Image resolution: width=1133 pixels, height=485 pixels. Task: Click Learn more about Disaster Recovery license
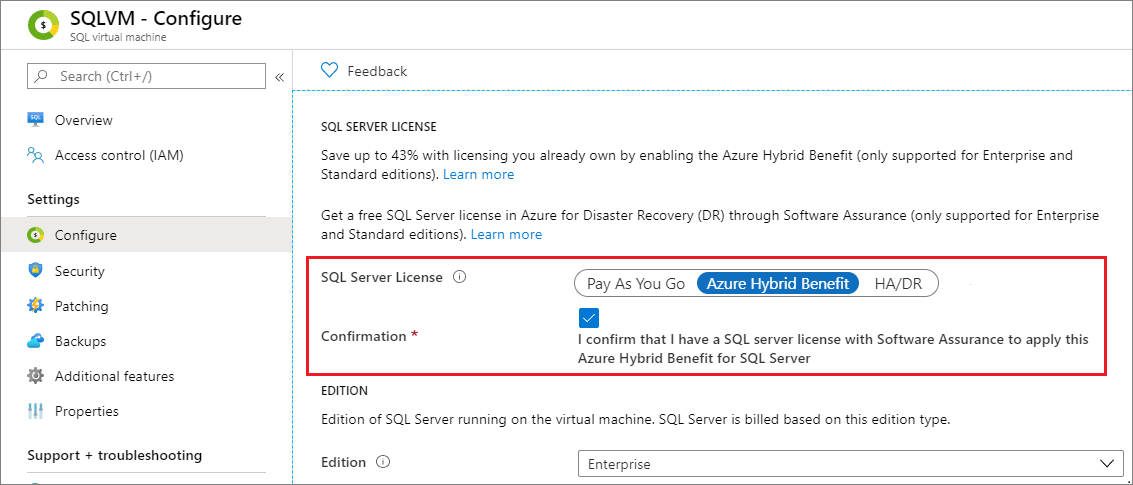click(506, 235)
